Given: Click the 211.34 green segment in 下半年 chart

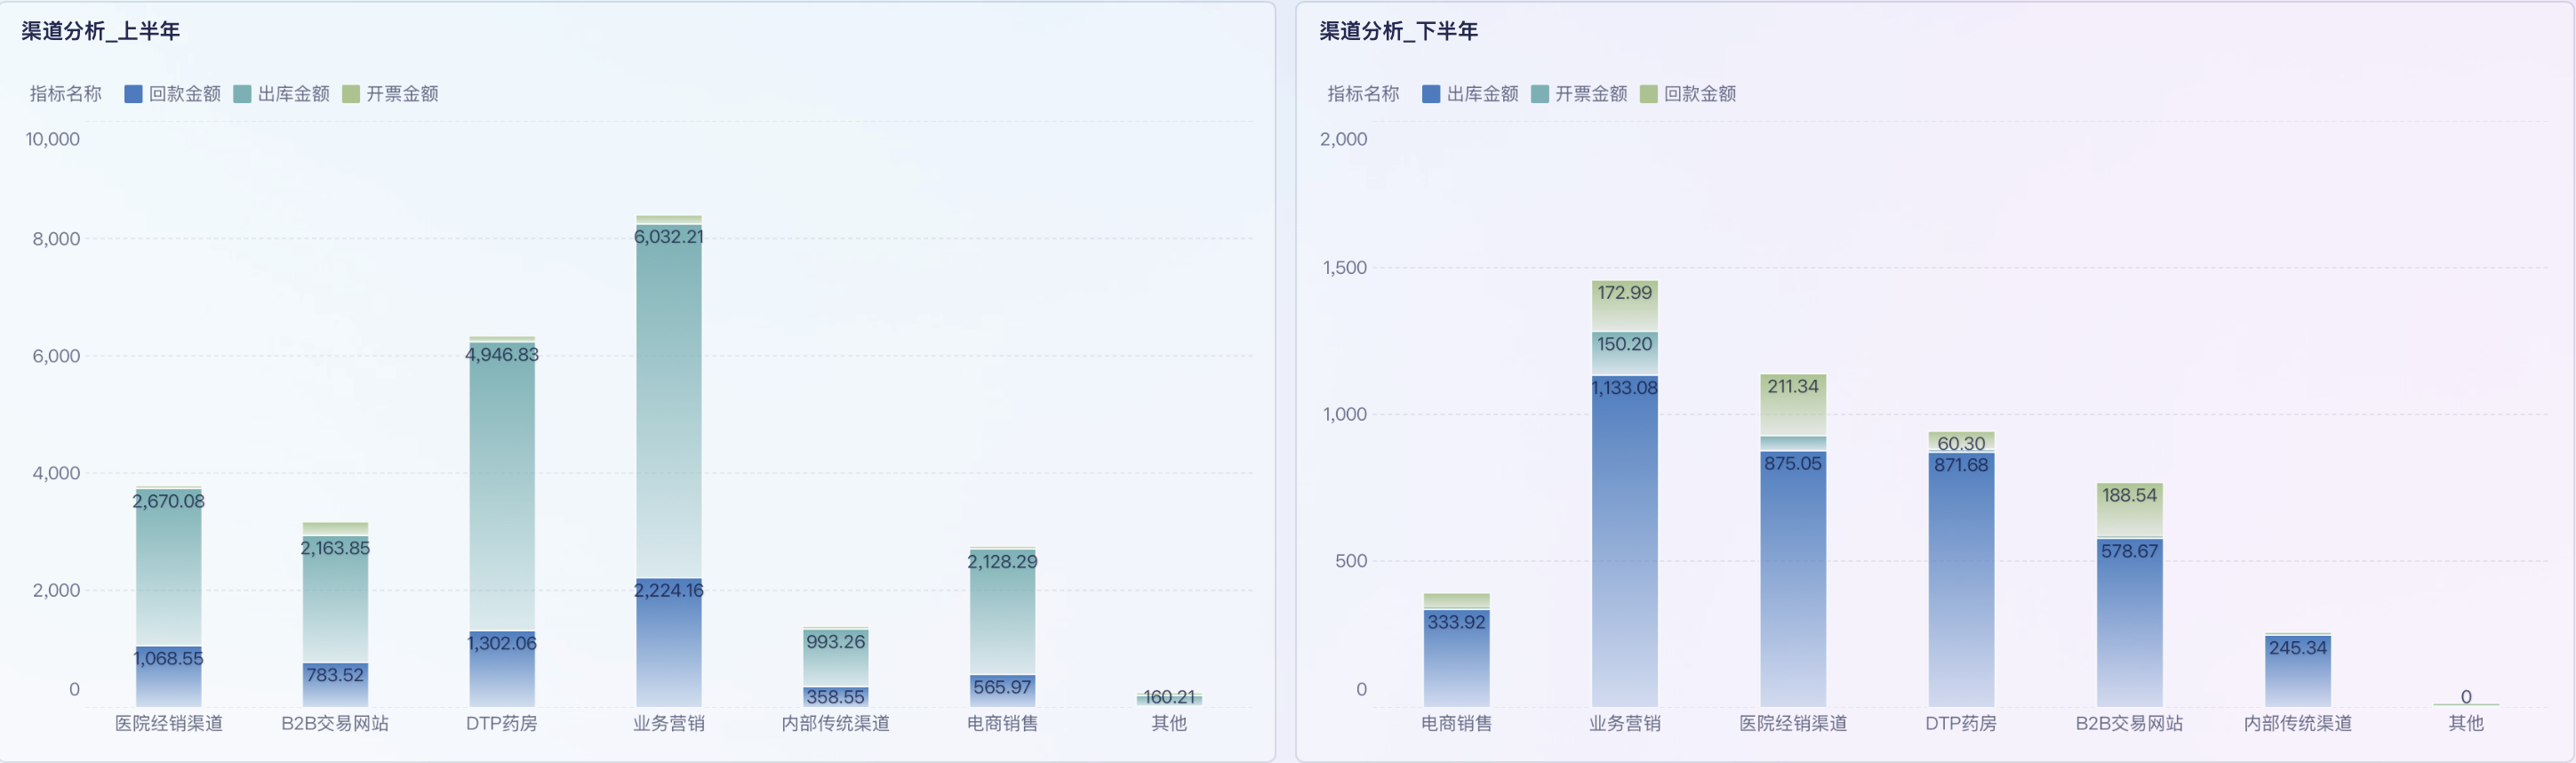Looking at the screenshot, I should pos(1793,405).
